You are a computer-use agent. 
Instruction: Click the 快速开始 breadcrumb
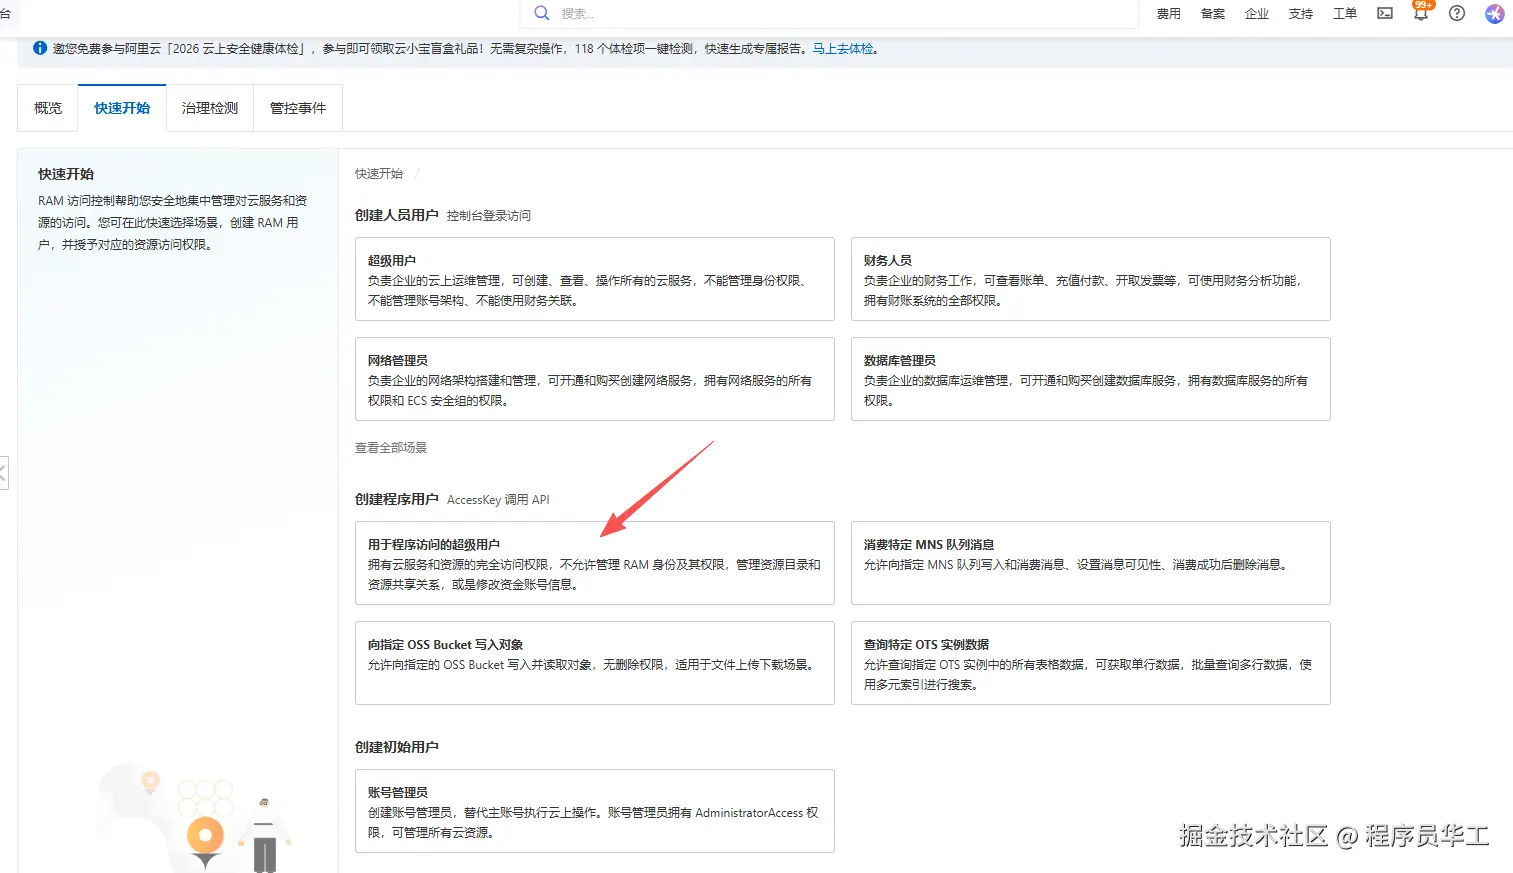point(379,174)
